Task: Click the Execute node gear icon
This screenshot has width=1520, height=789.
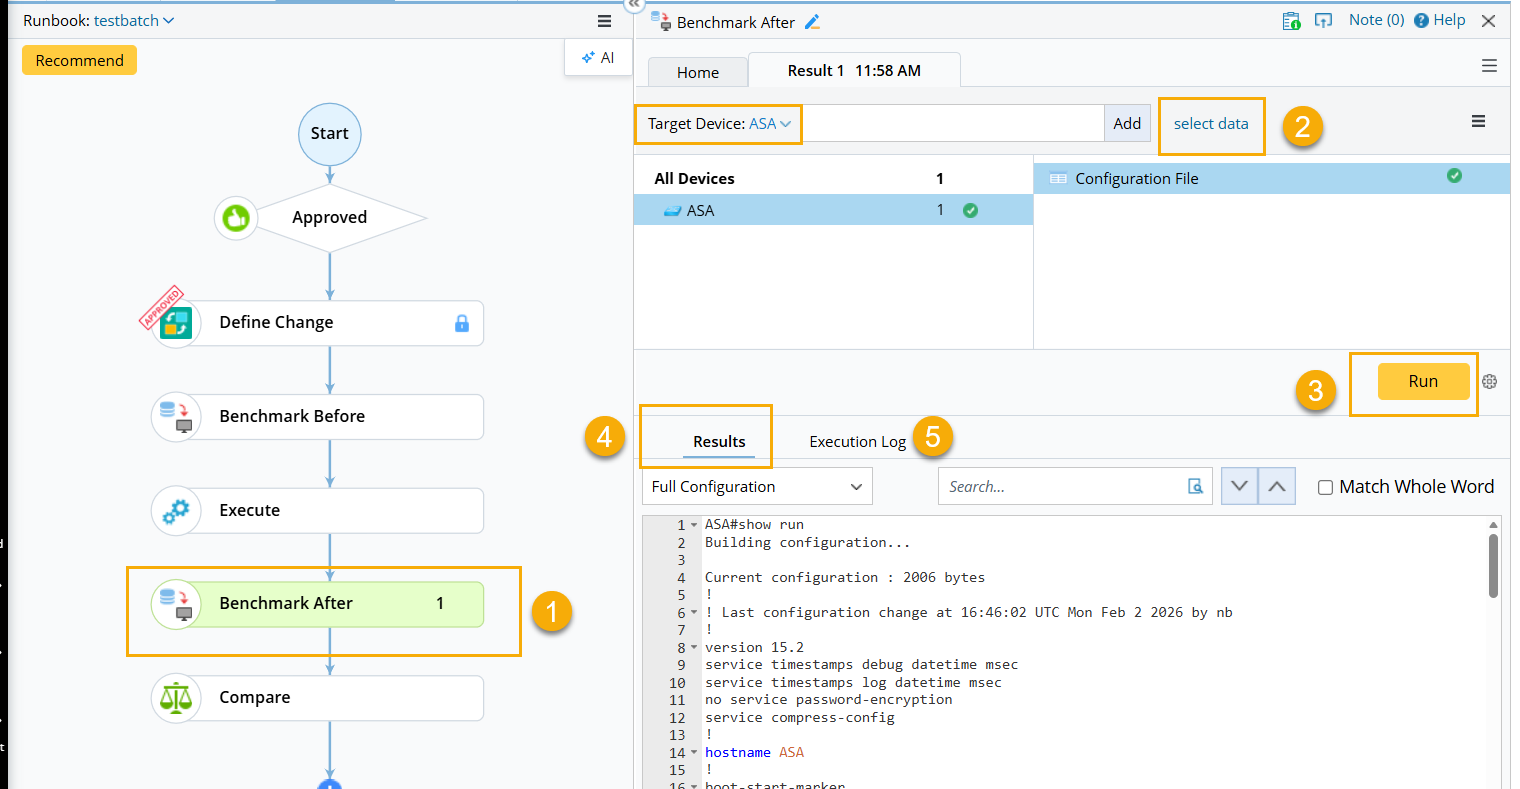Action: [x=176, y=510]
